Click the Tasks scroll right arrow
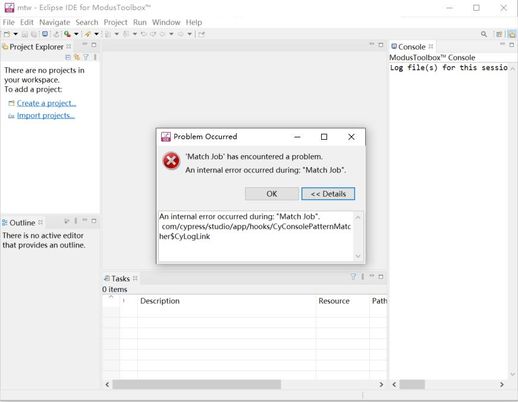Screen dimensions: 518x402 coord(381,385)
